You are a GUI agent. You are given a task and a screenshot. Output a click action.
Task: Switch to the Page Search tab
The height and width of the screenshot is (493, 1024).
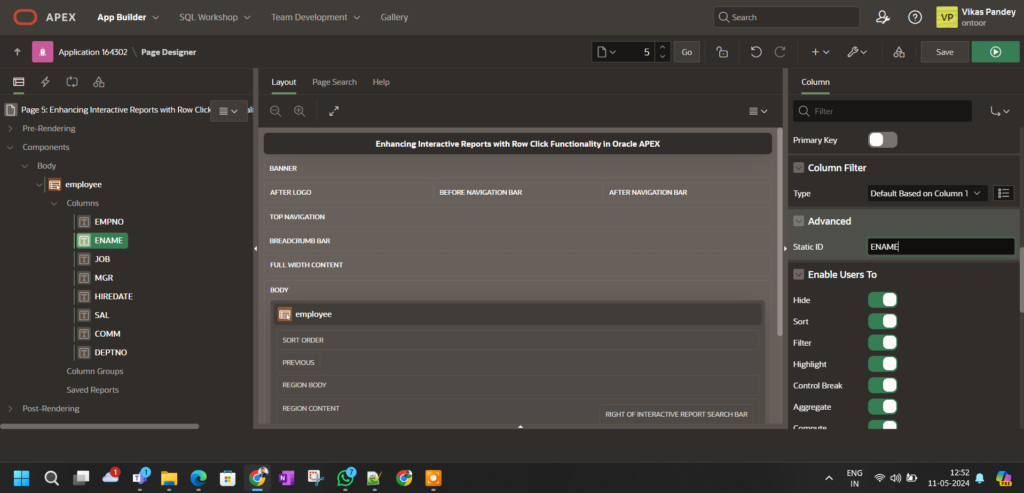click(334, 82)
